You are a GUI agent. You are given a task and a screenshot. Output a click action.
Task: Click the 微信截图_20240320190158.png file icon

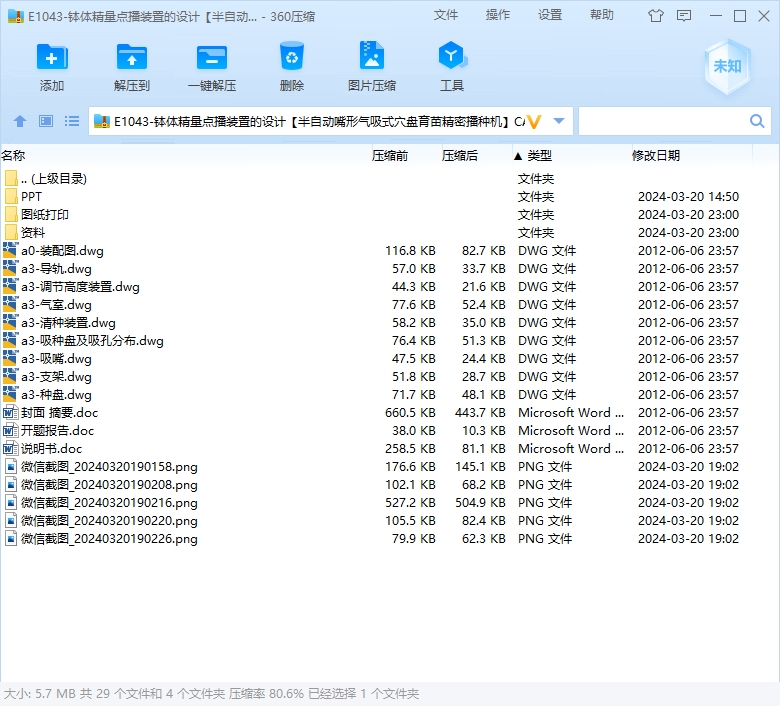coord(10,467)
